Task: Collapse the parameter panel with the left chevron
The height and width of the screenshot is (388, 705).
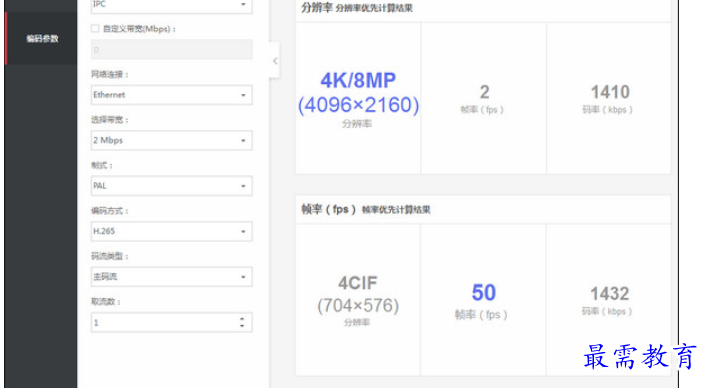Action: tap(275, 61)
